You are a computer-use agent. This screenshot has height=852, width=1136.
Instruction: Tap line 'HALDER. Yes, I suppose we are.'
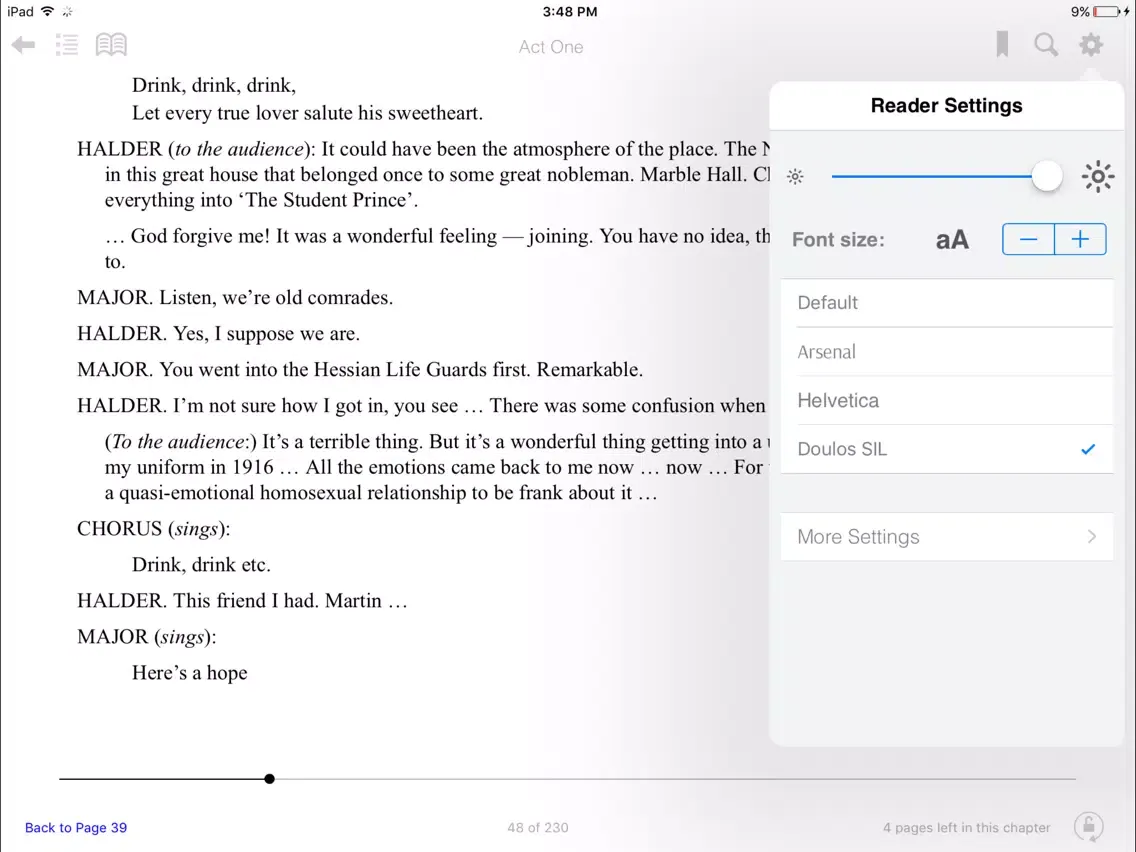pos(218,334)
